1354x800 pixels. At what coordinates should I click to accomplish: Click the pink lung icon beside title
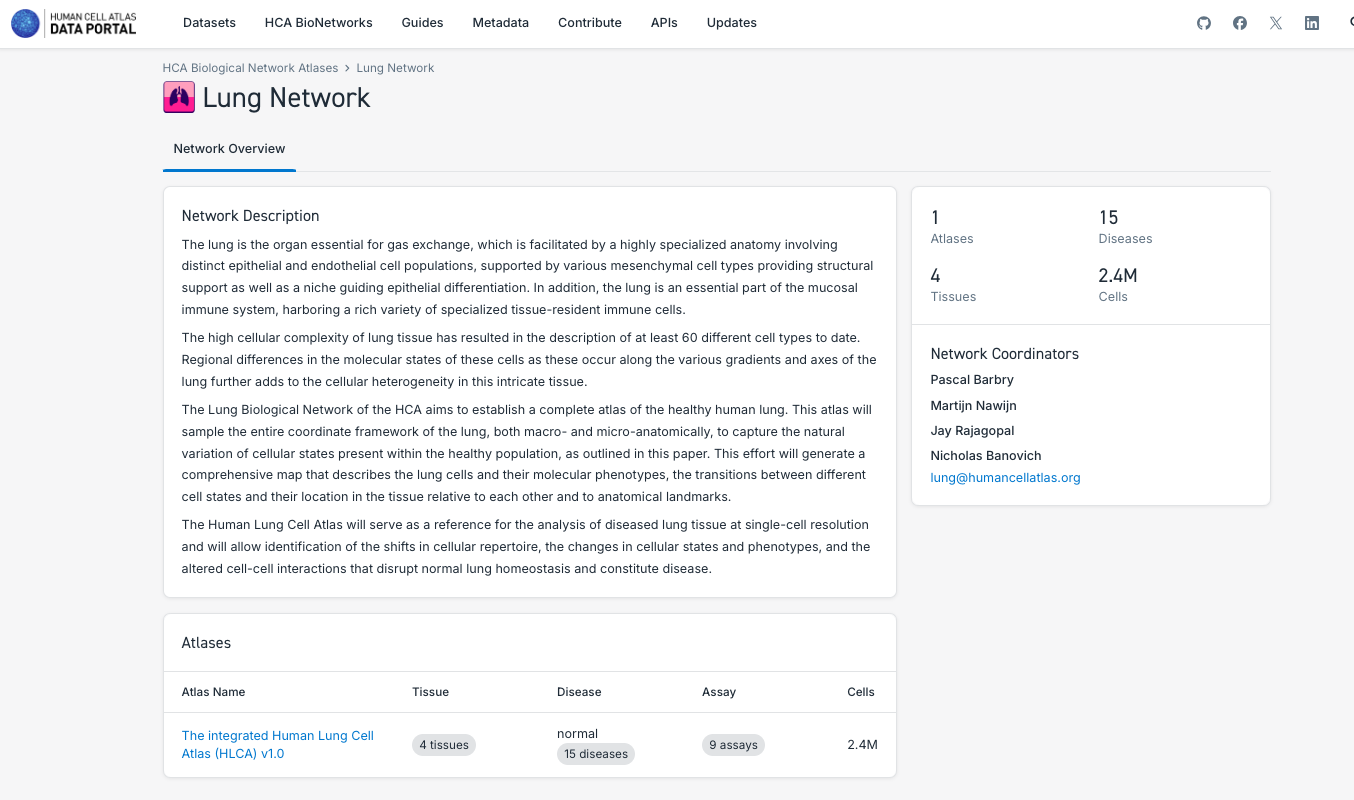click(x=179, y=97)
